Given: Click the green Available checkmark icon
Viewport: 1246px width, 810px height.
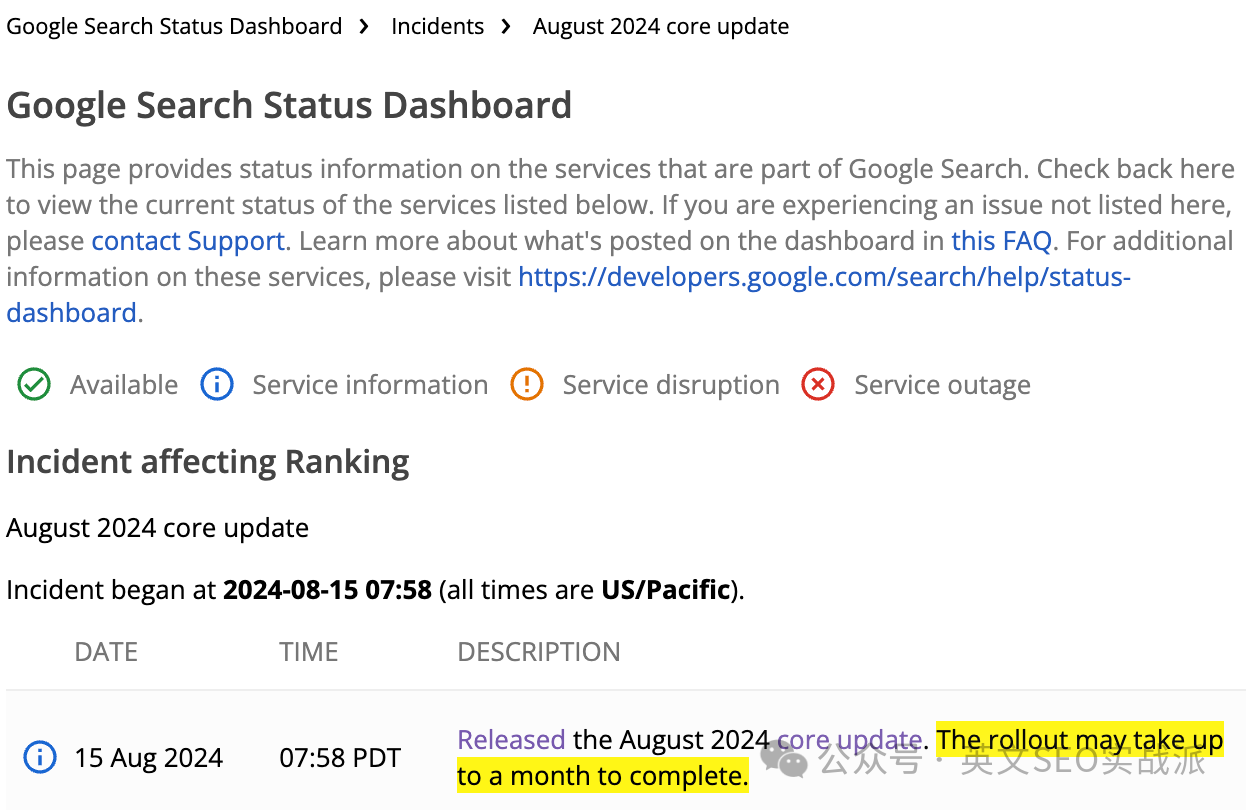Looking at the screenshot, I should 34,385.
